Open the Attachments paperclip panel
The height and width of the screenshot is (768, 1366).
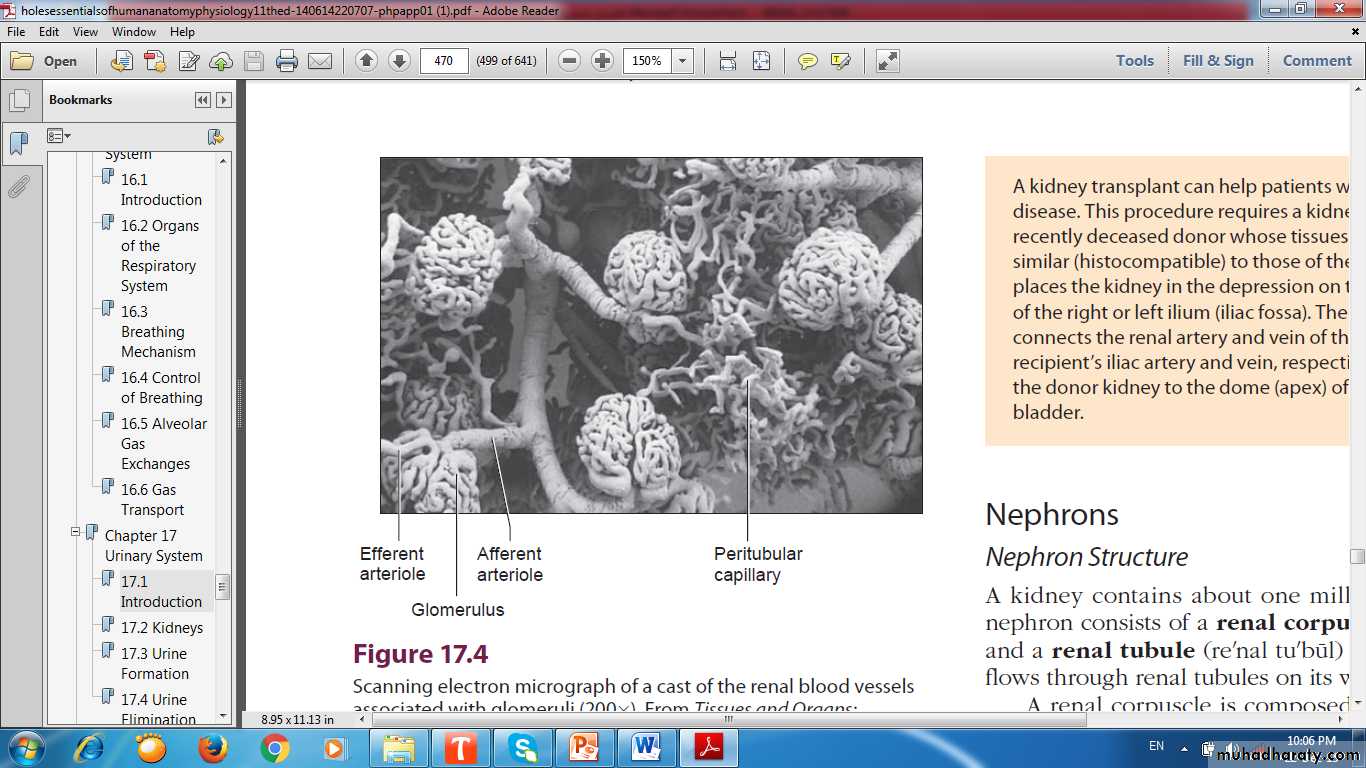(18, 187)
